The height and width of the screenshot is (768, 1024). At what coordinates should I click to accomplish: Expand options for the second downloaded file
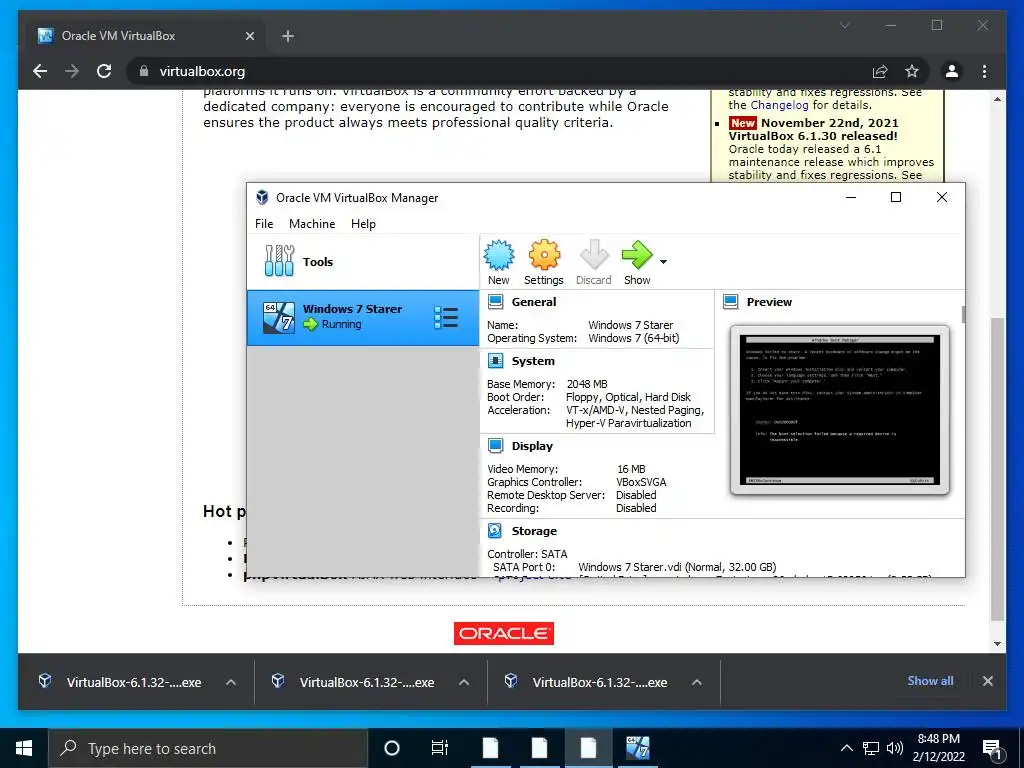(x=464, y=682)
